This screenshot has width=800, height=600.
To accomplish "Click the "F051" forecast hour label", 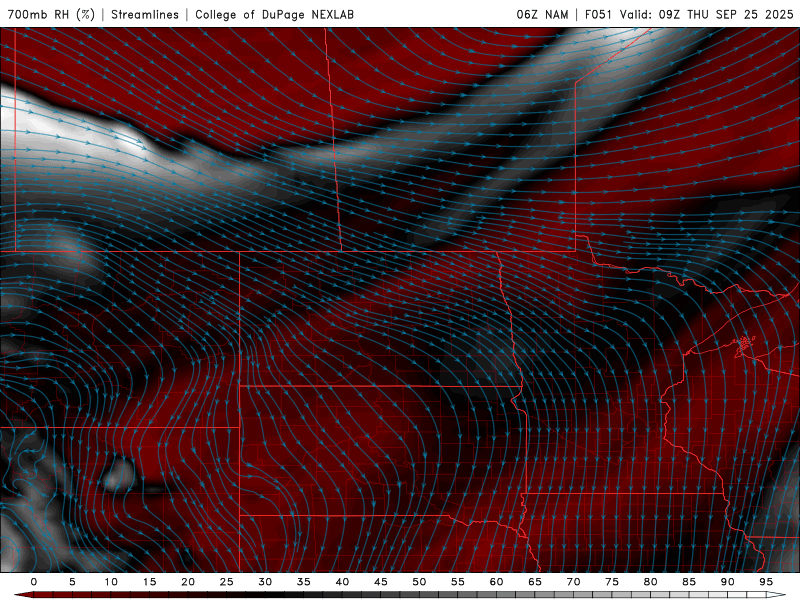I will click(x=599, y=14).
